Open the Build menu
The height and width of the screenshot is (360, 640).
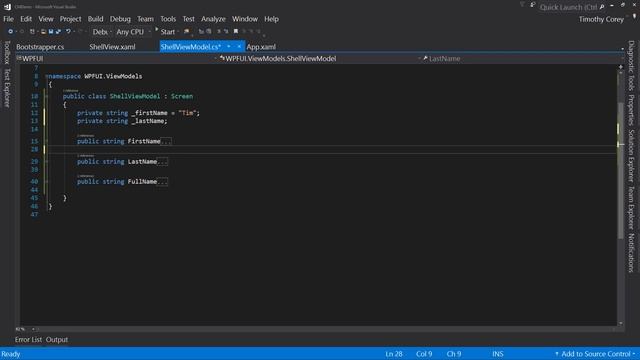tap(96, 19)
